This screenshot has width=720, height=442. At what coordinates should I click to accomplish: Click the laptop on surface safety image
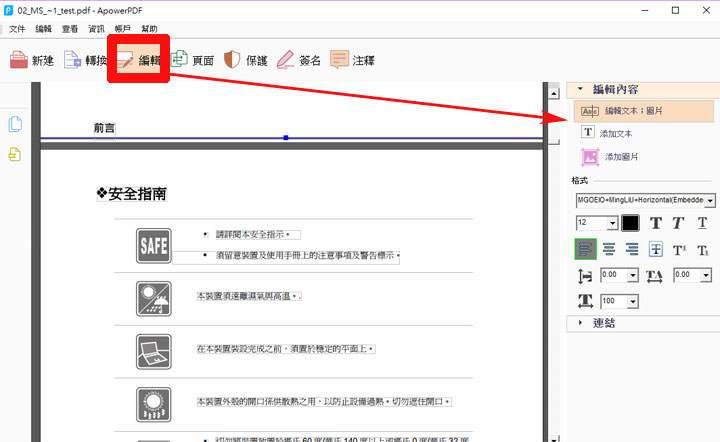click(x=154, y=352)
